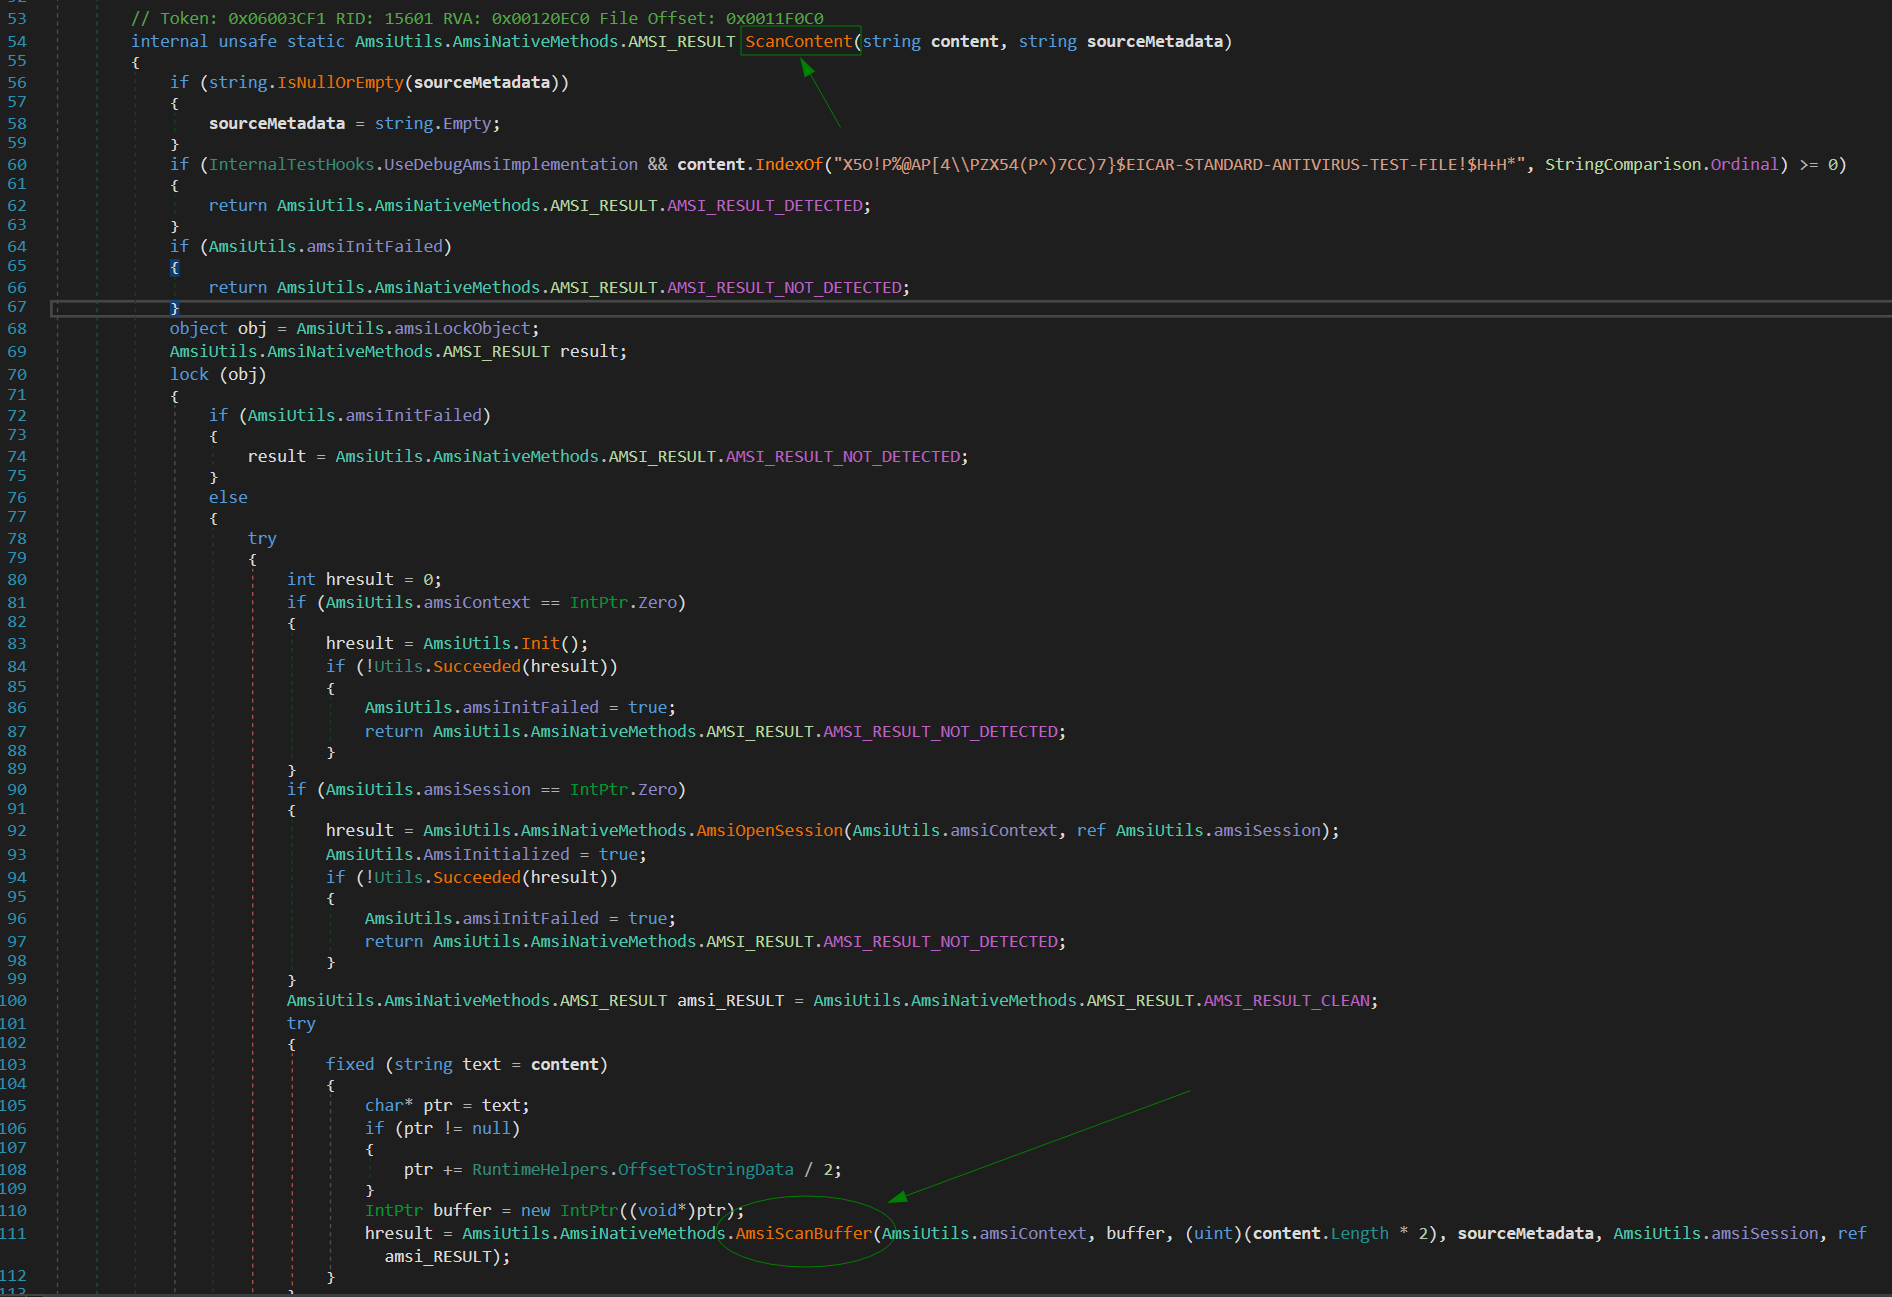Click the AmsiScanBuffer call on line 111

pos(804,1233)
